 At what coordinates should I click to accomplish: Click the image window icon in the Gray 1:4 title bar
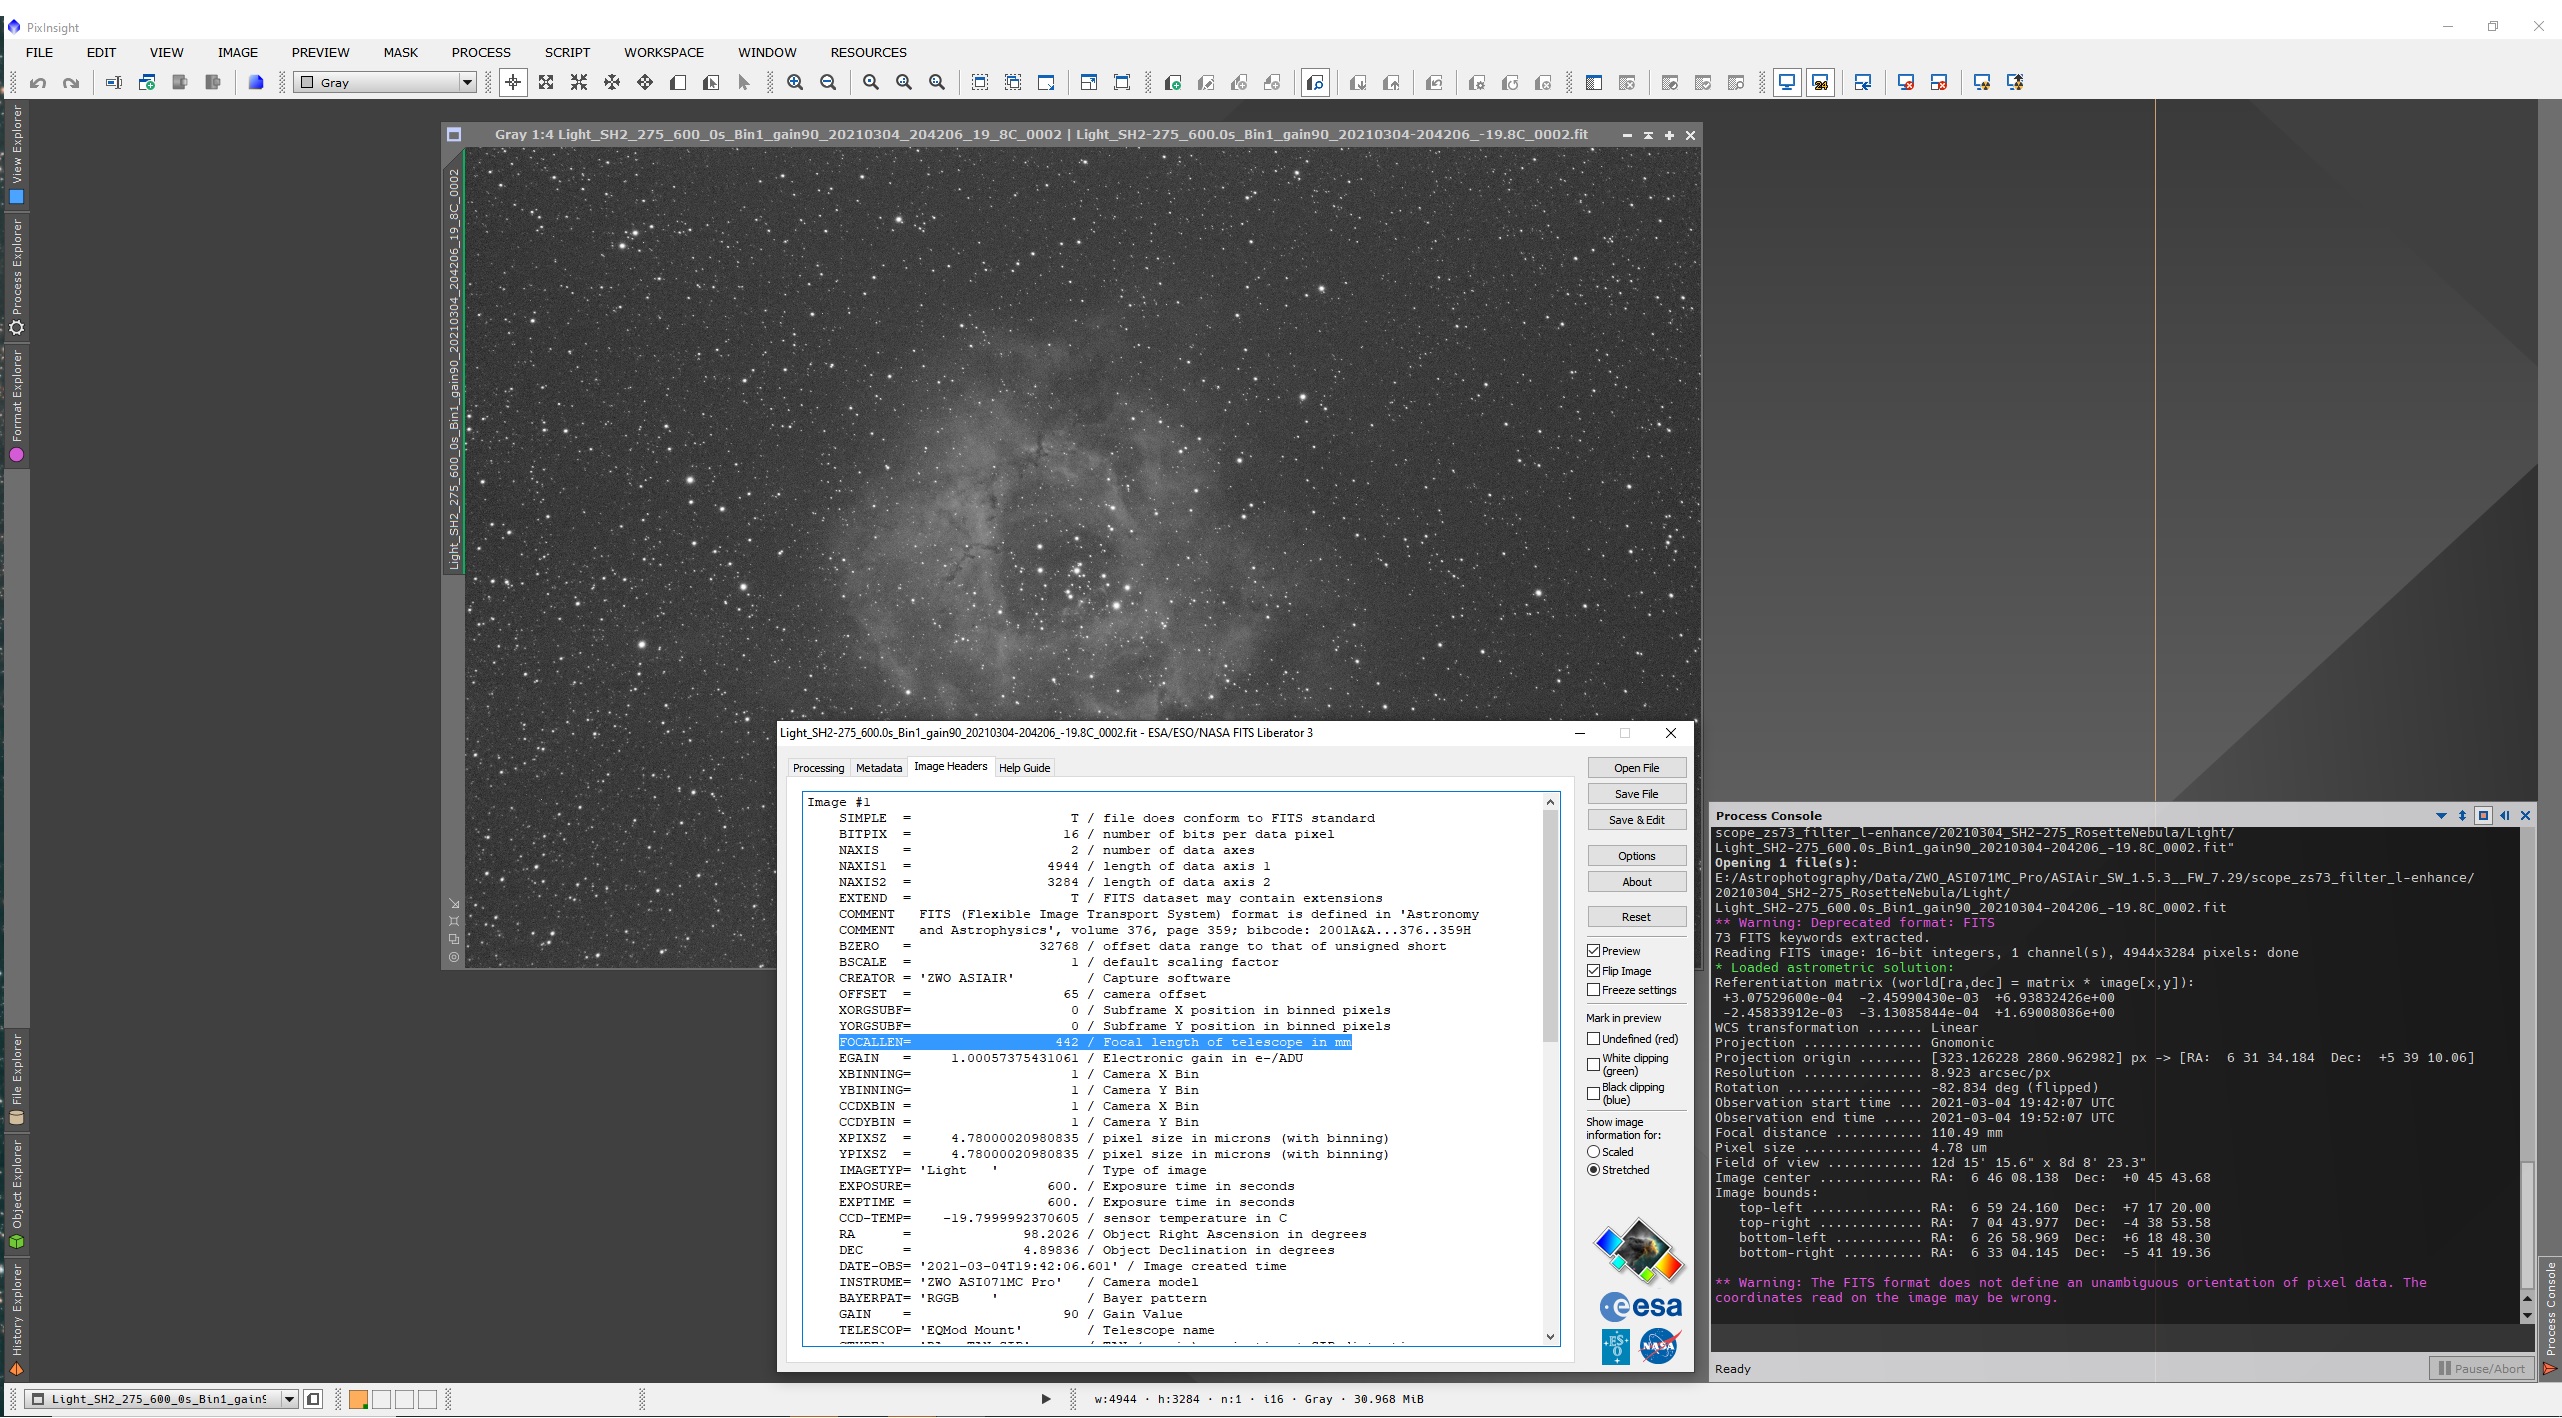pyautogui.click(x=454, y=135)
